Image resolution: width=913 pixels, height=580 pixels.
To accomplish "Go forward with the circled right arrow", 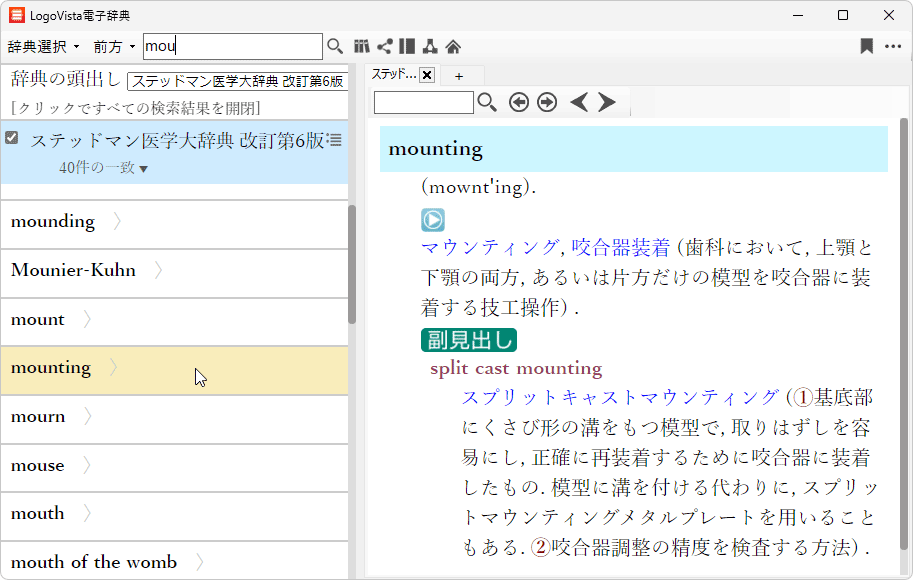I will coord(546,102).
